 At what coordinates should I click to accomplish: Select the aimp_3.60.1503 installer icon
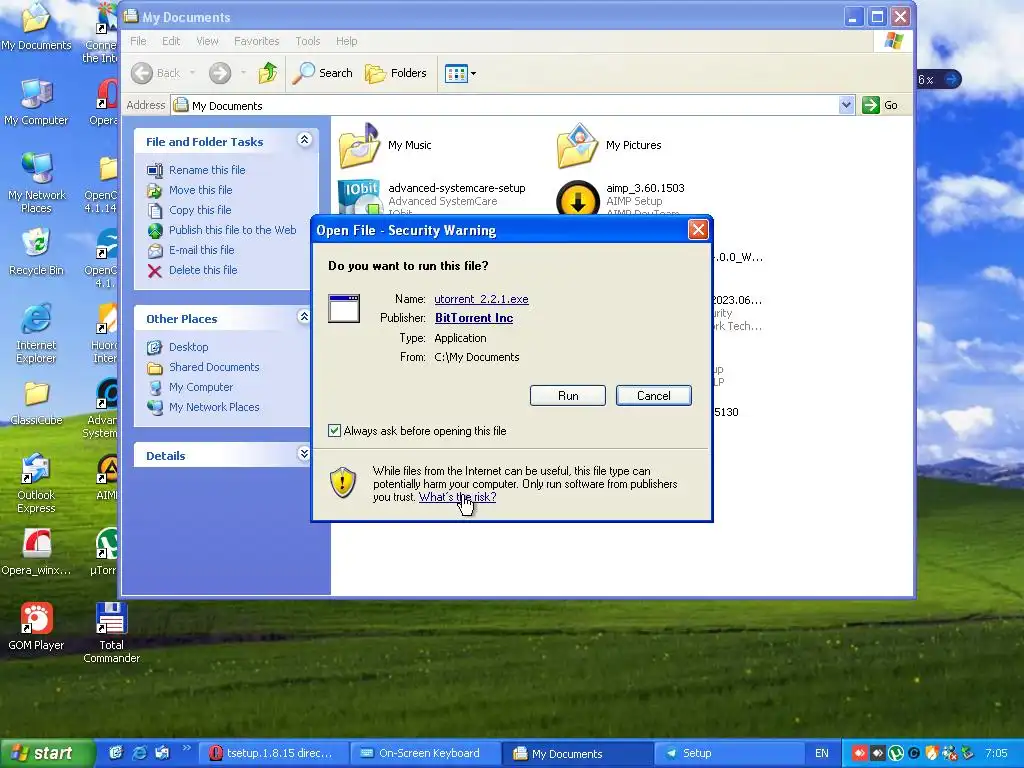pos(577,198)
